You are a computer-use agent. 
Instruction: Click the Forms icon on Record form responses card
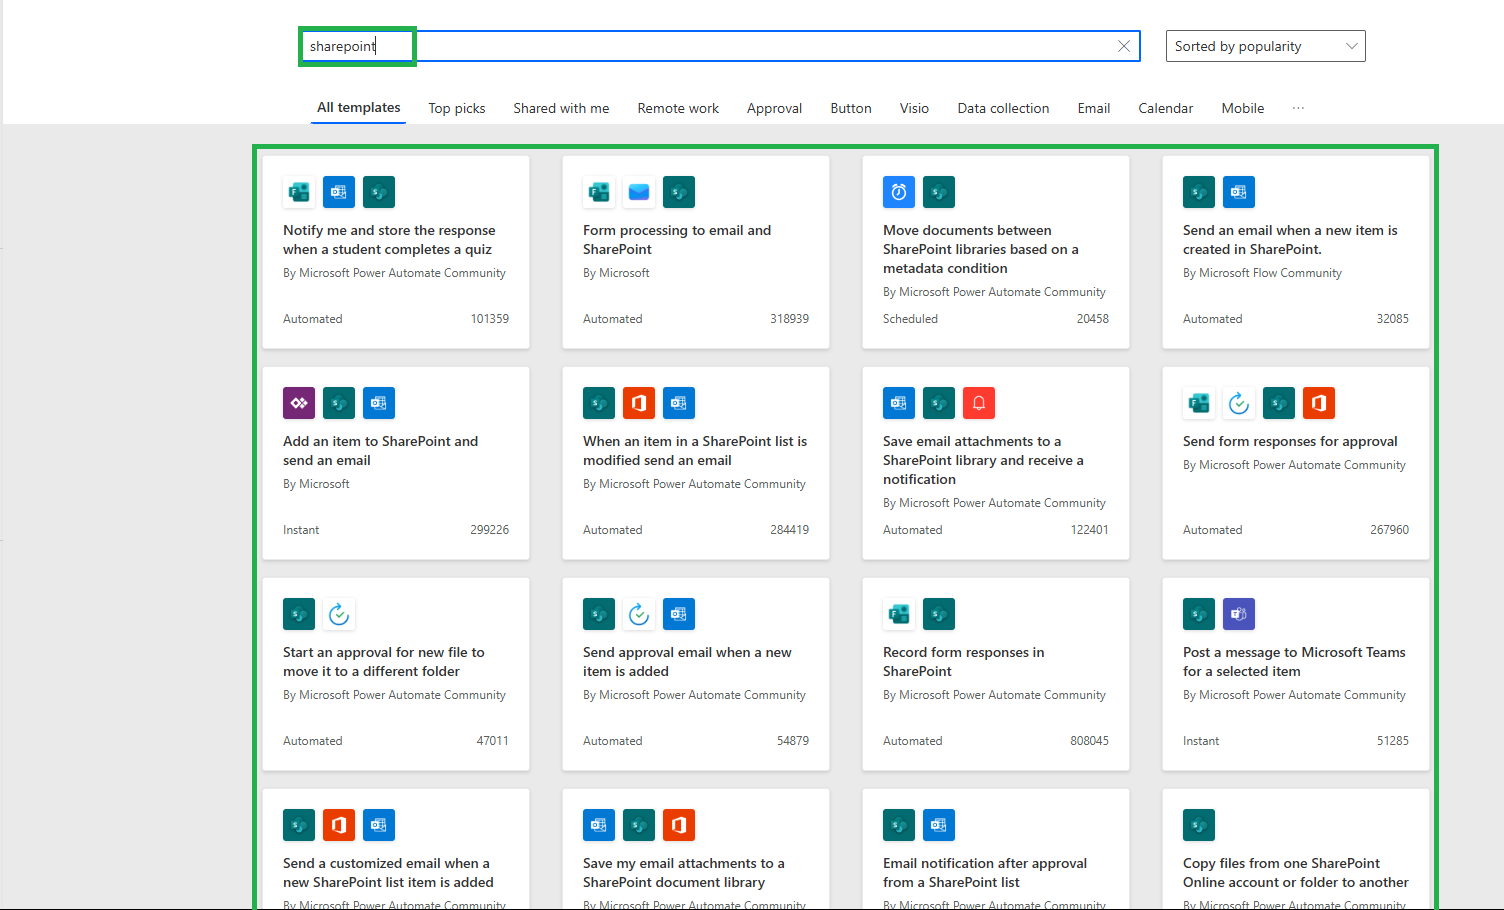click(x=899, y=614)
